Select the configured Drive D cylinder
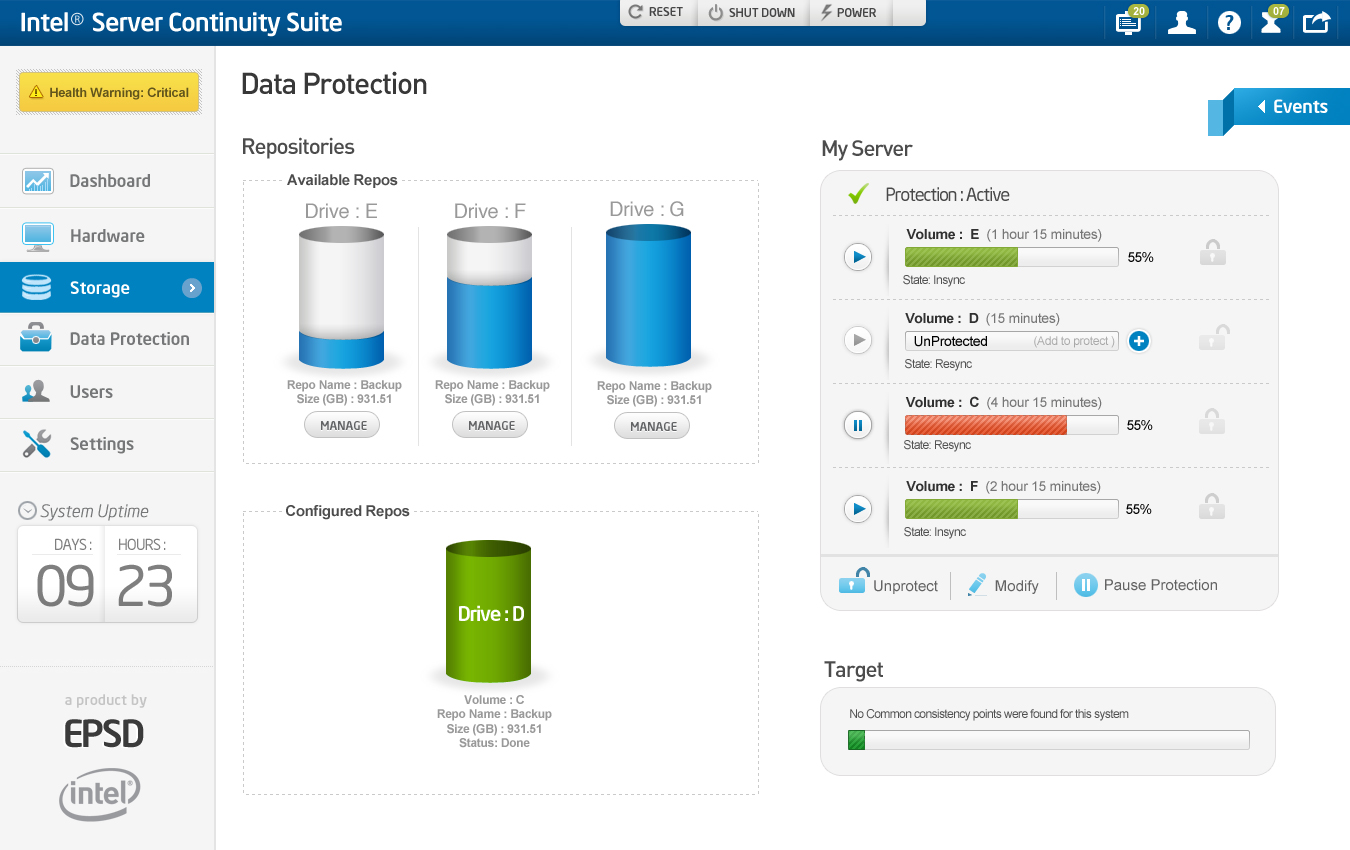This screenshot has width=1350, height=850. [x=489, y=613]
